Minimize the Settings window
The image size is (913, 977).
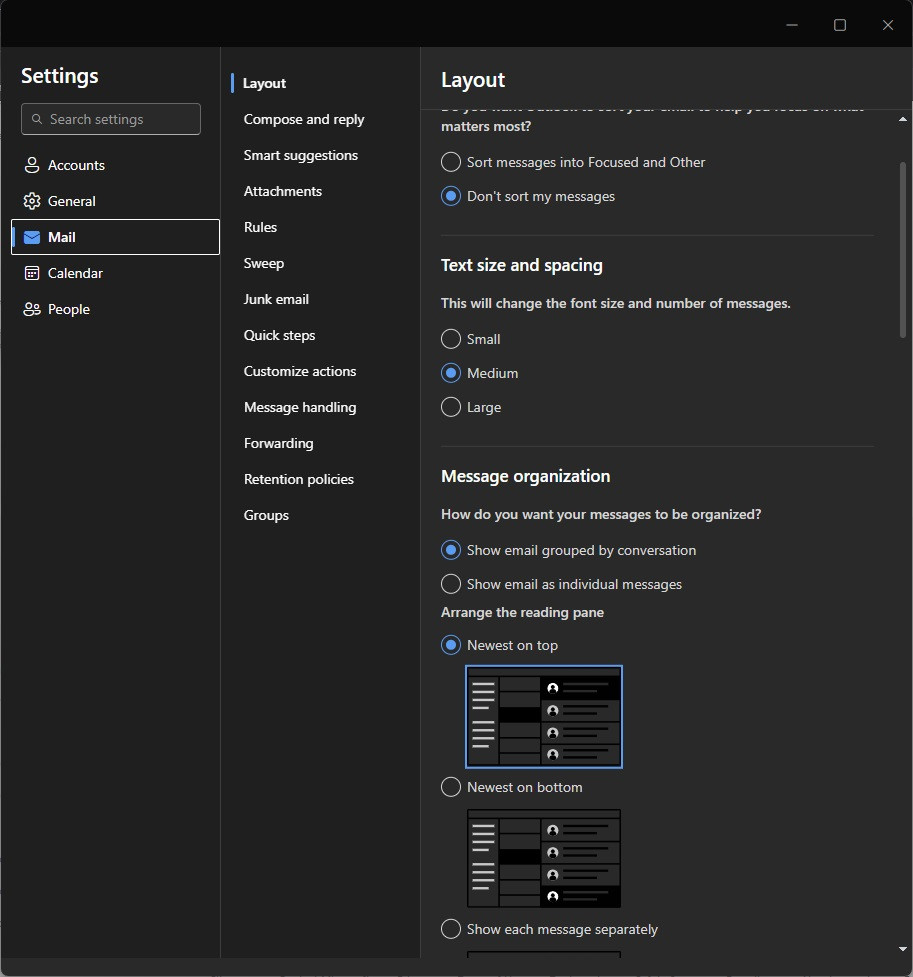[x=792, y=25]
